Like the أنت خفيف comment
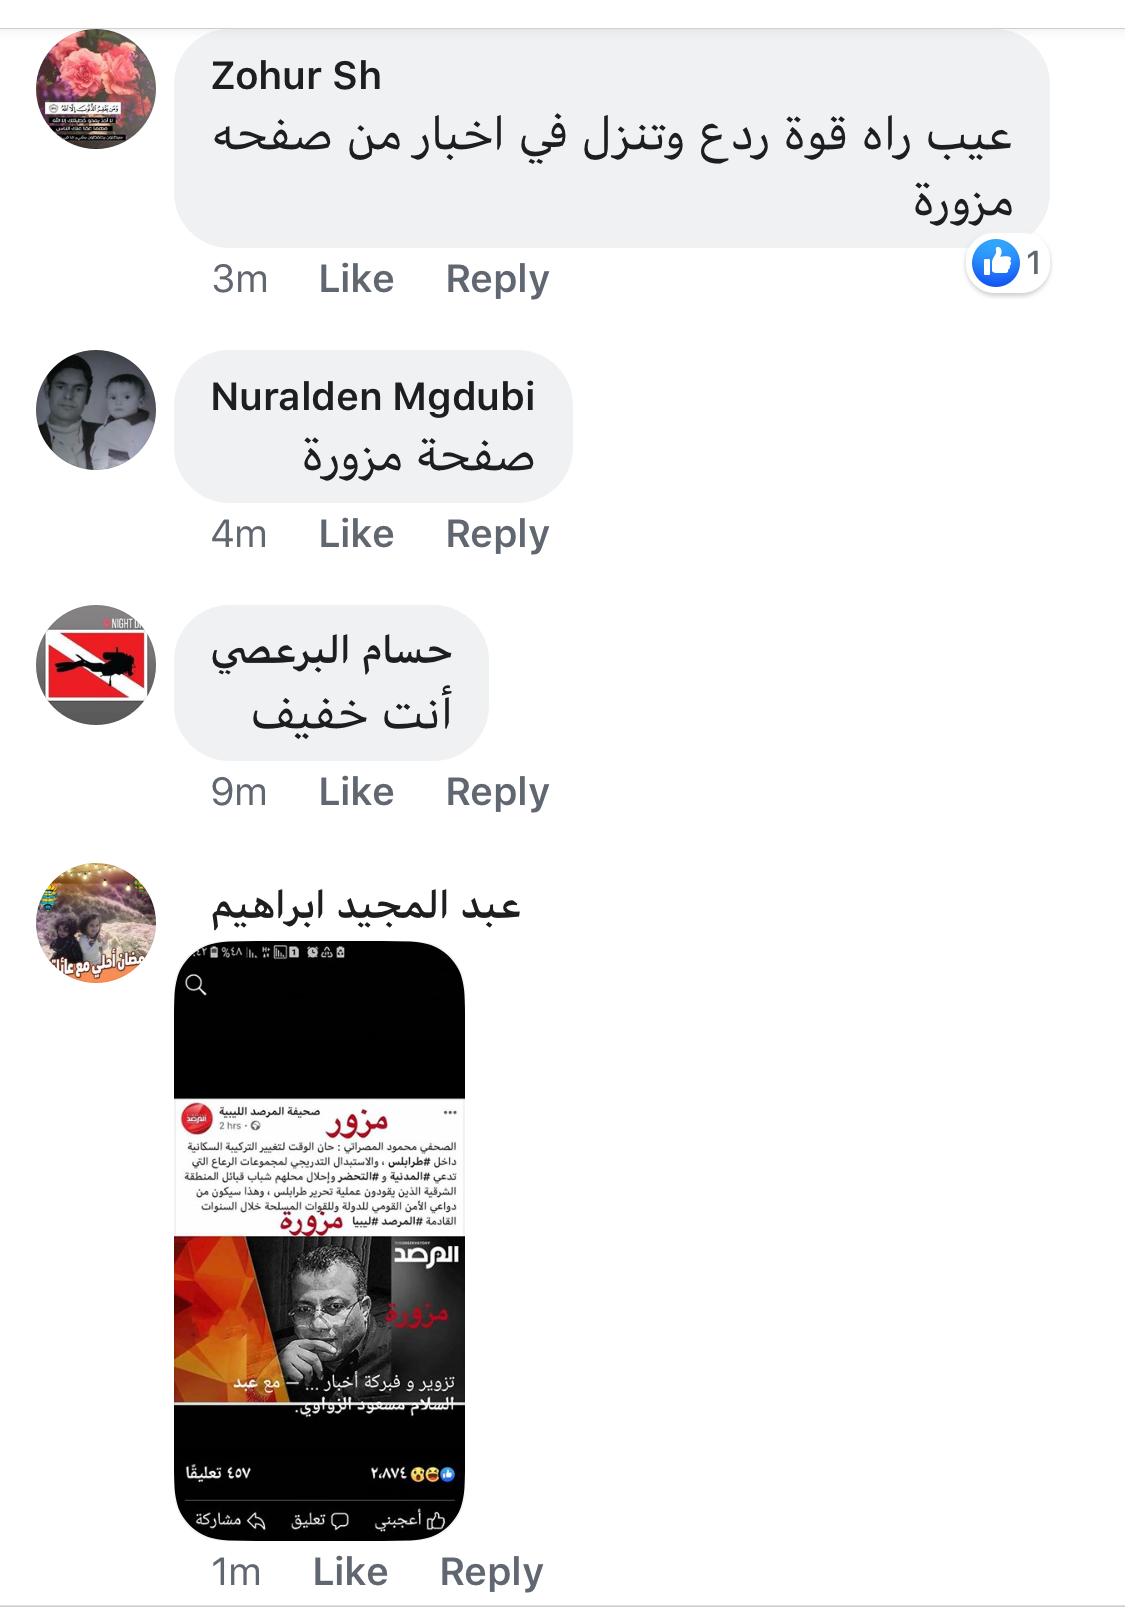The image size is (1125, 1618). click(x=356, y=792)
